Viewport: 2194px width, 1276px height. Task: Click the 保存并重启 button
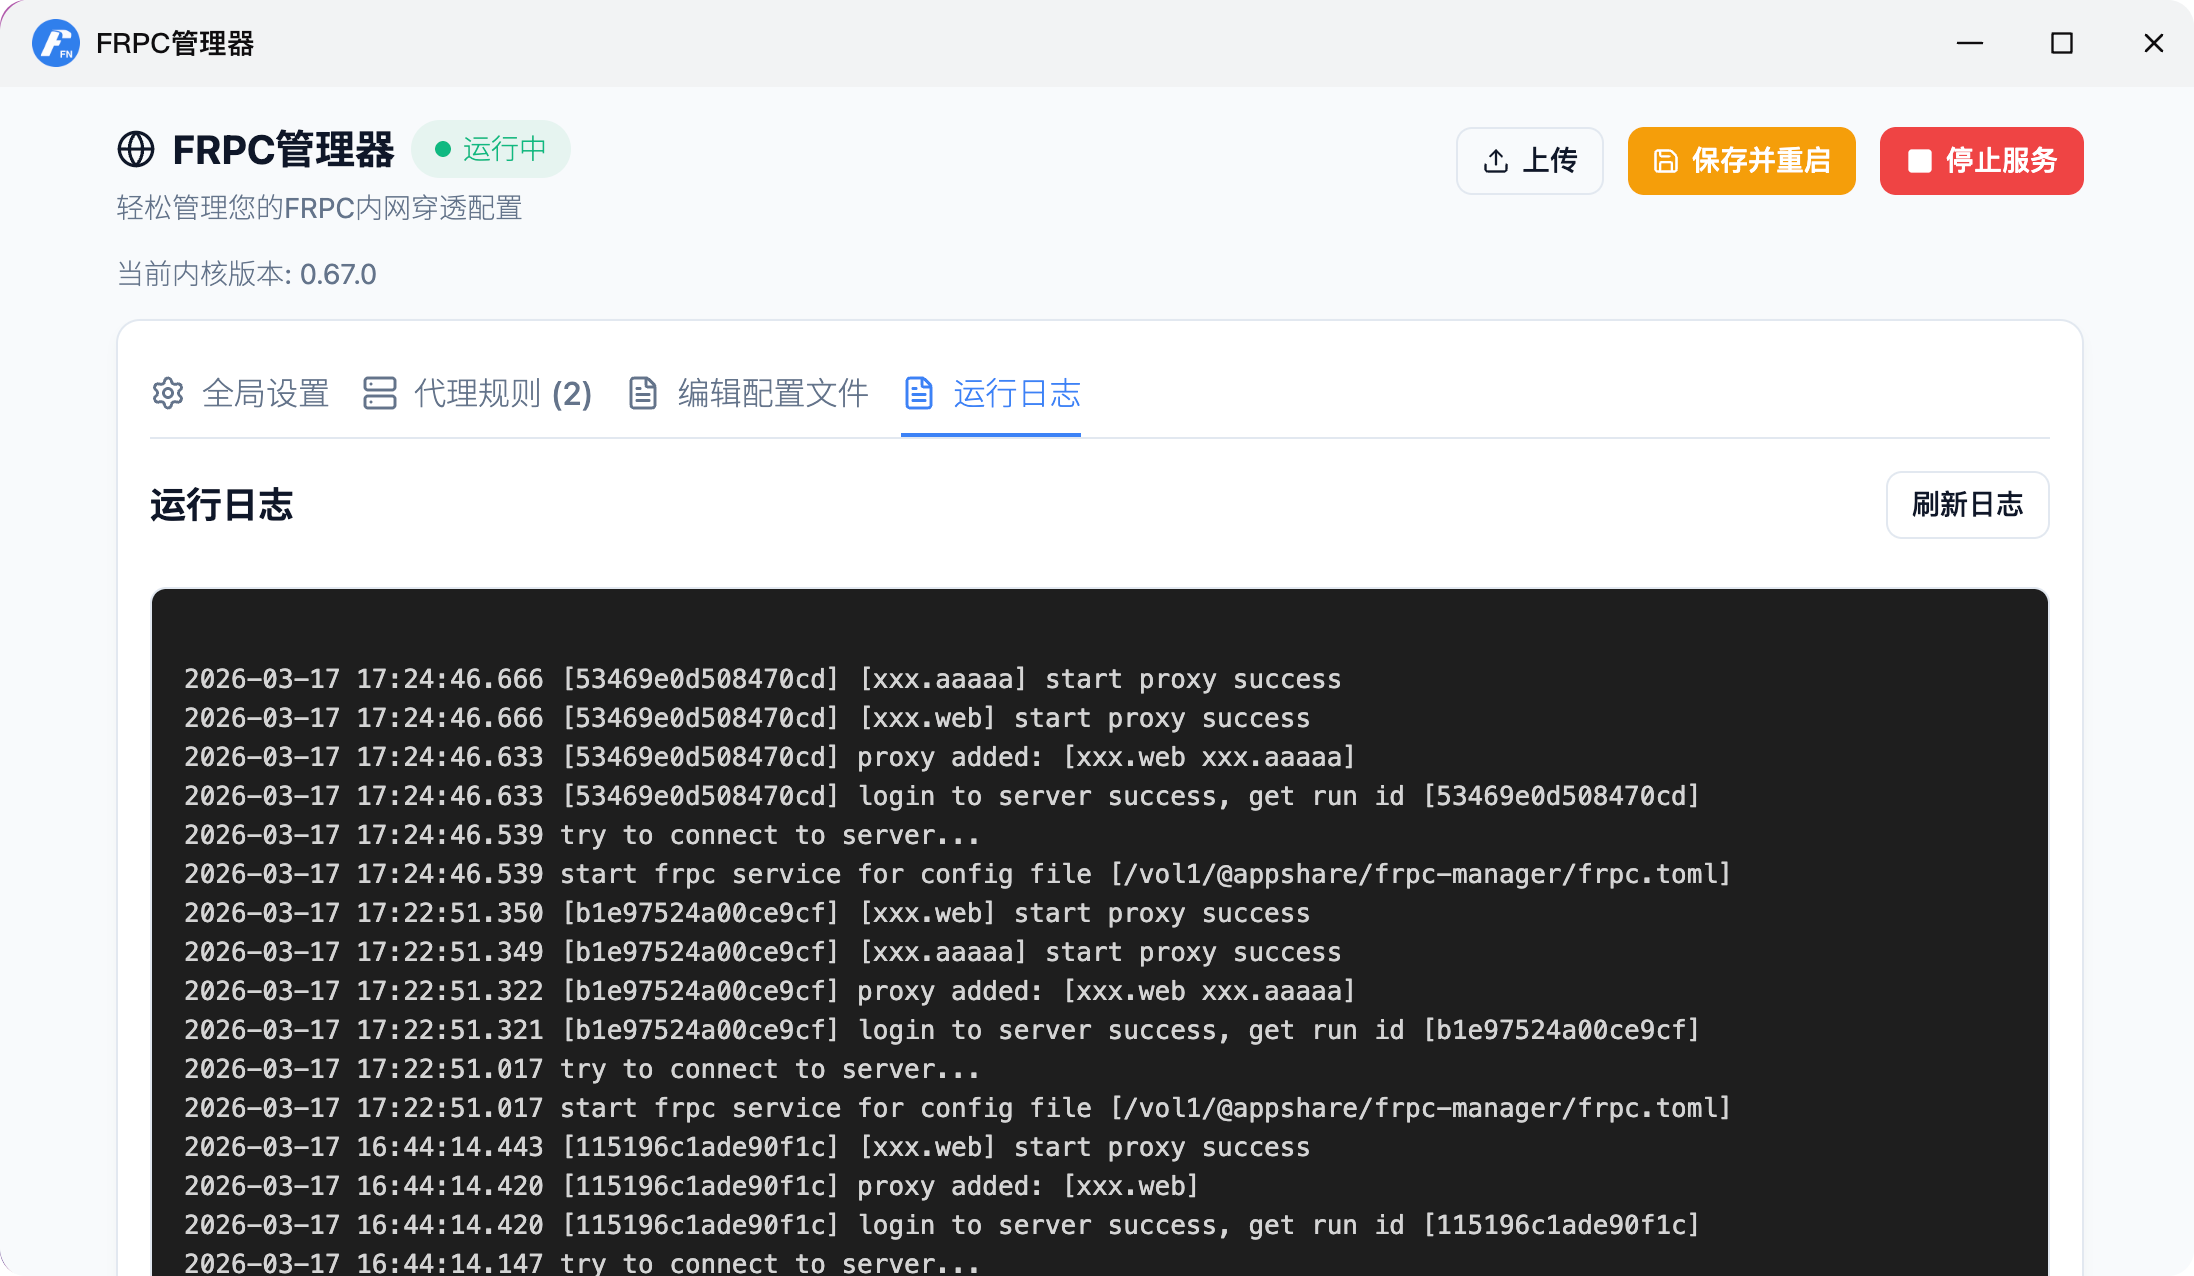click(x=1741, y=161)
